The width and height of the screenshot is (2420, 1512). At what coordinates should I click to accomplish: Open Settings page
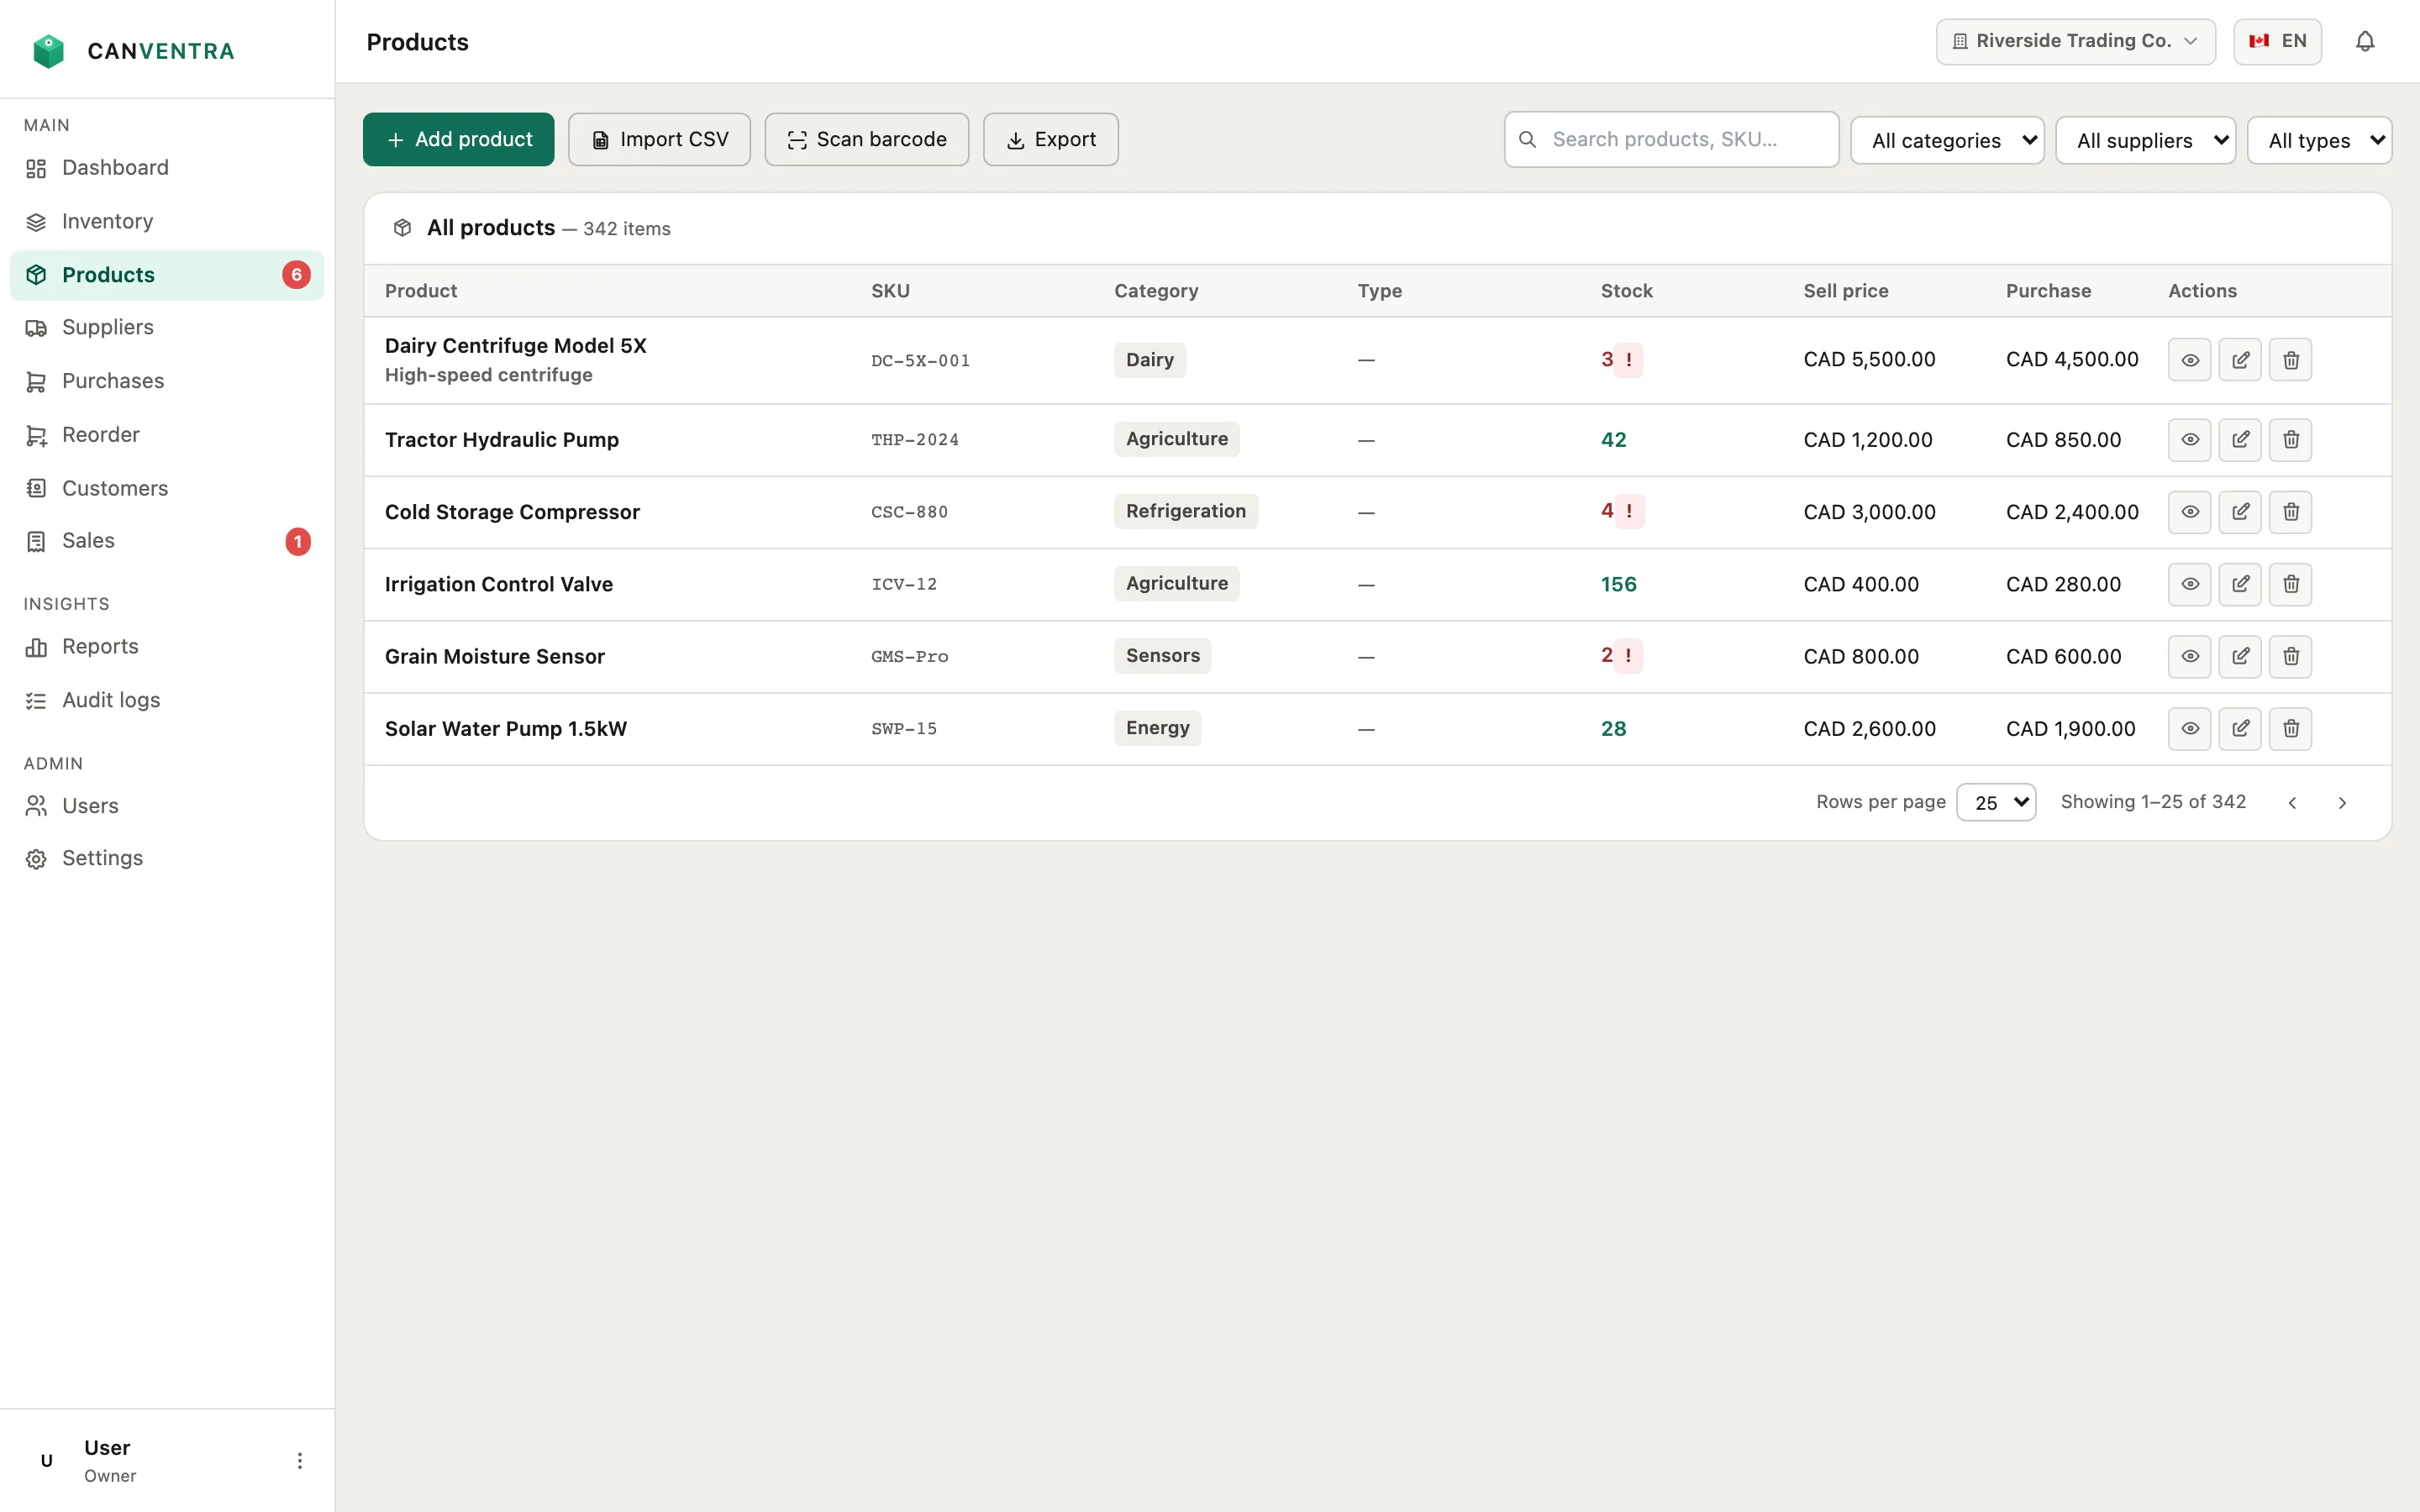tap(167, 859)
